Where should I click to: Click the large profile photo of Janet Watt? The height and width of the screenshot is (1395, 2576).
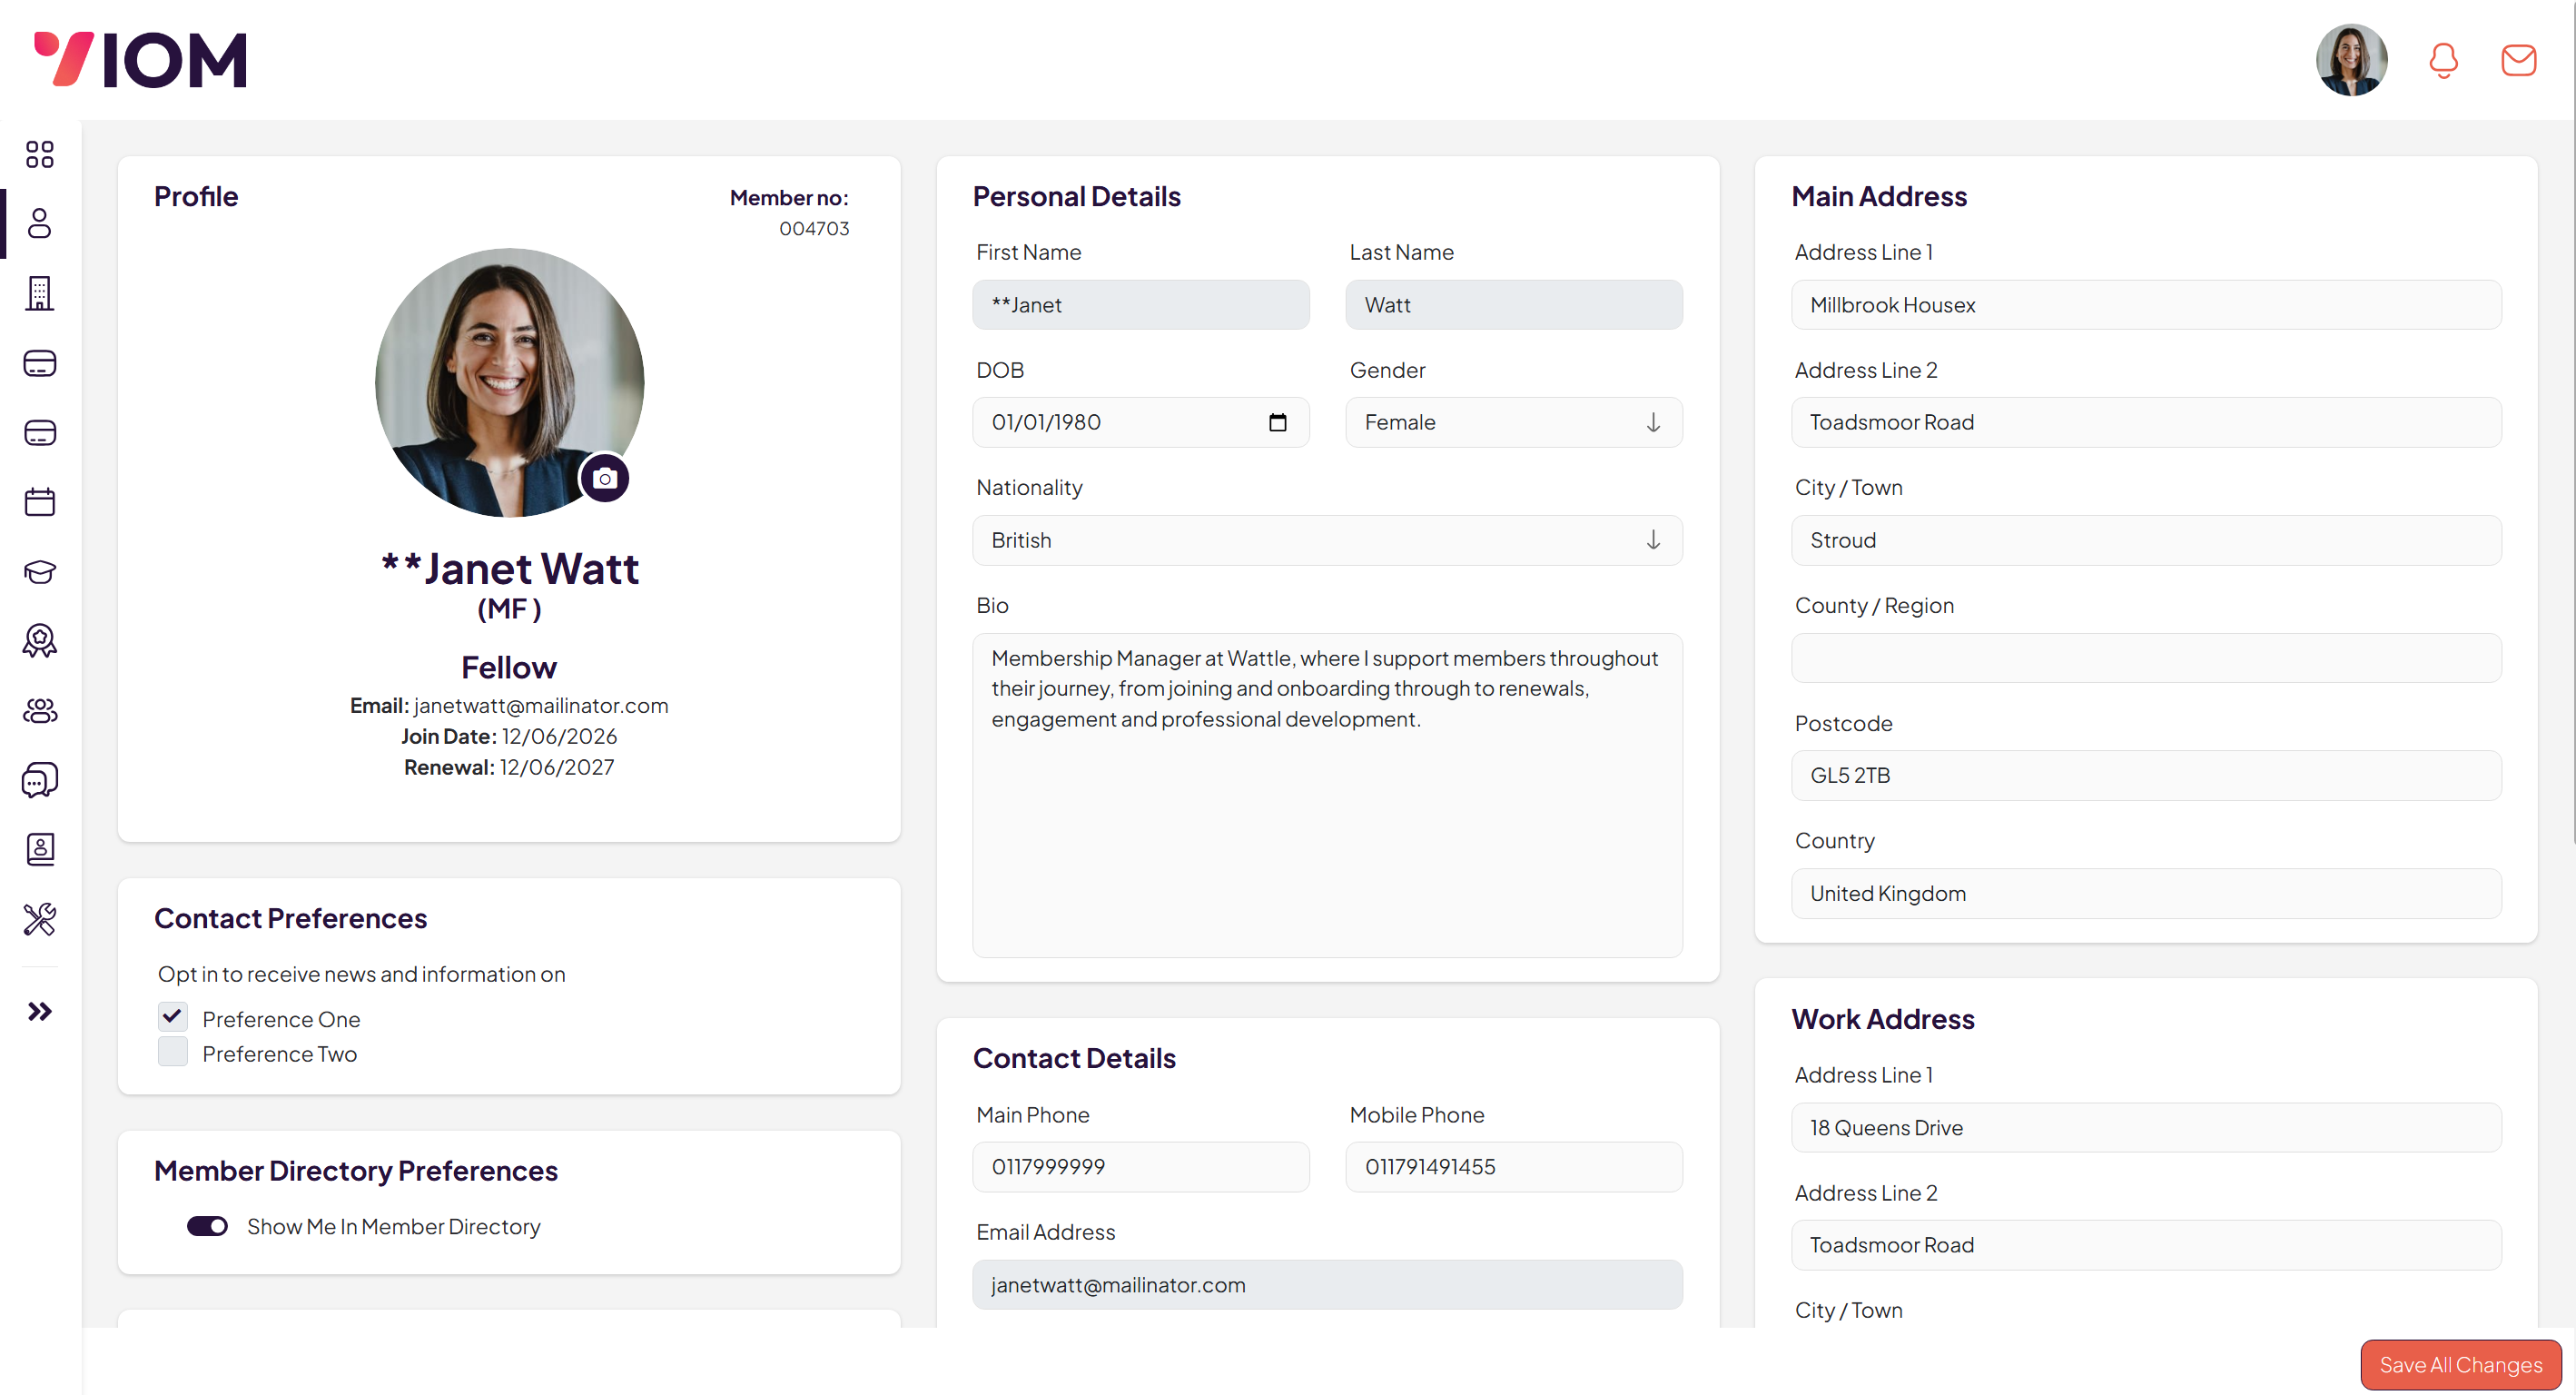click(509, 382)
